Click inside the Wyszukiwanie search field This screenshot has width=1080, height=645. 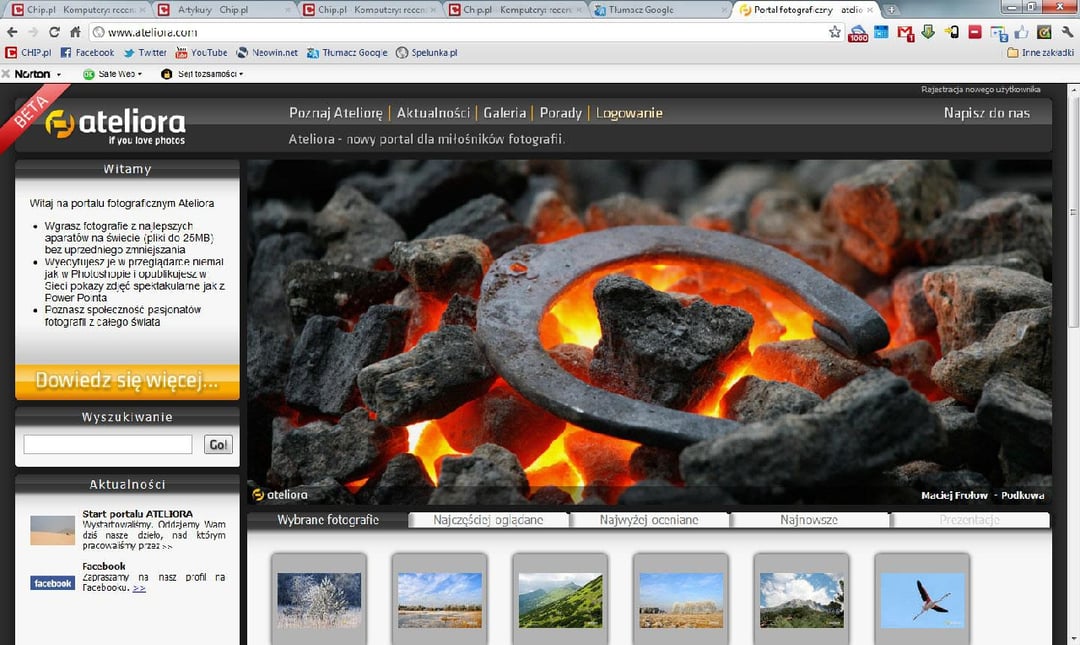click(x=108, y=445)
